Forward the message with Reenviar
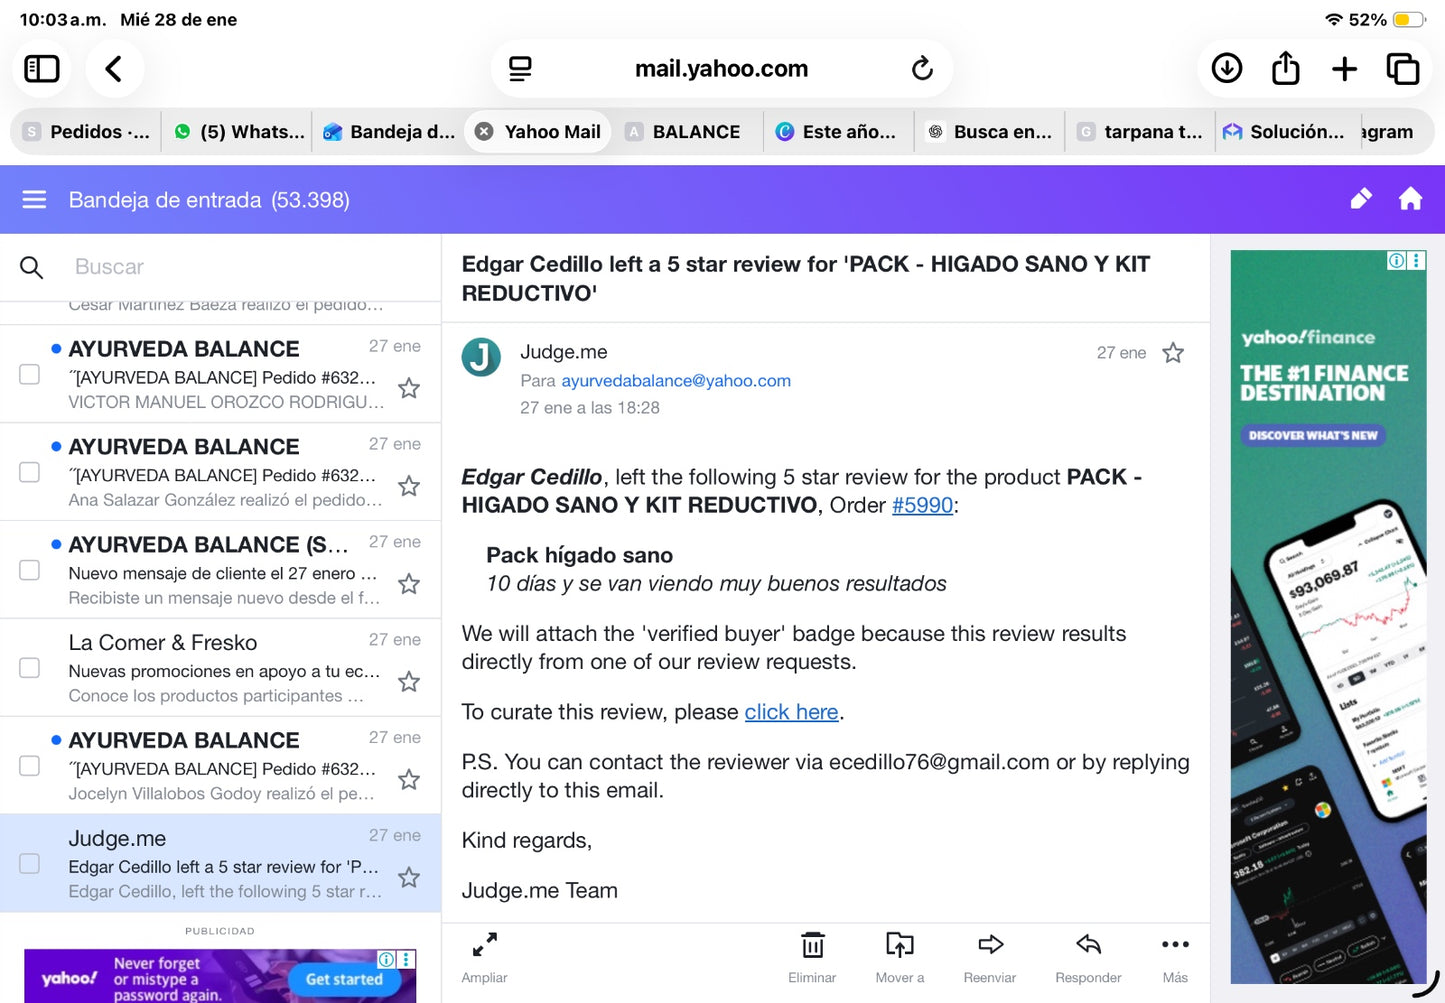Screen dimensions: 1445x1003 [990, 957]
